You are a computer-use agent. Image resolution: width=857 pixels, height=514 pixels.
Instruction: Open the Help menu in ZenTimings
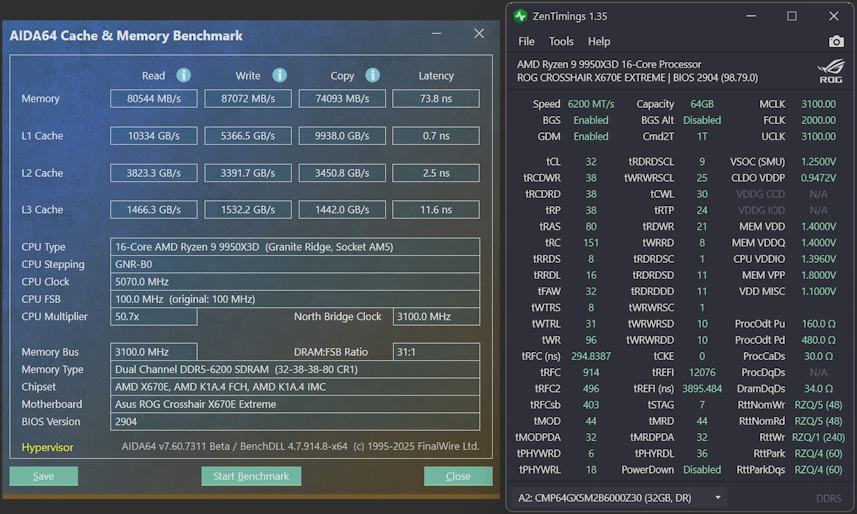(x=599, y=42)
